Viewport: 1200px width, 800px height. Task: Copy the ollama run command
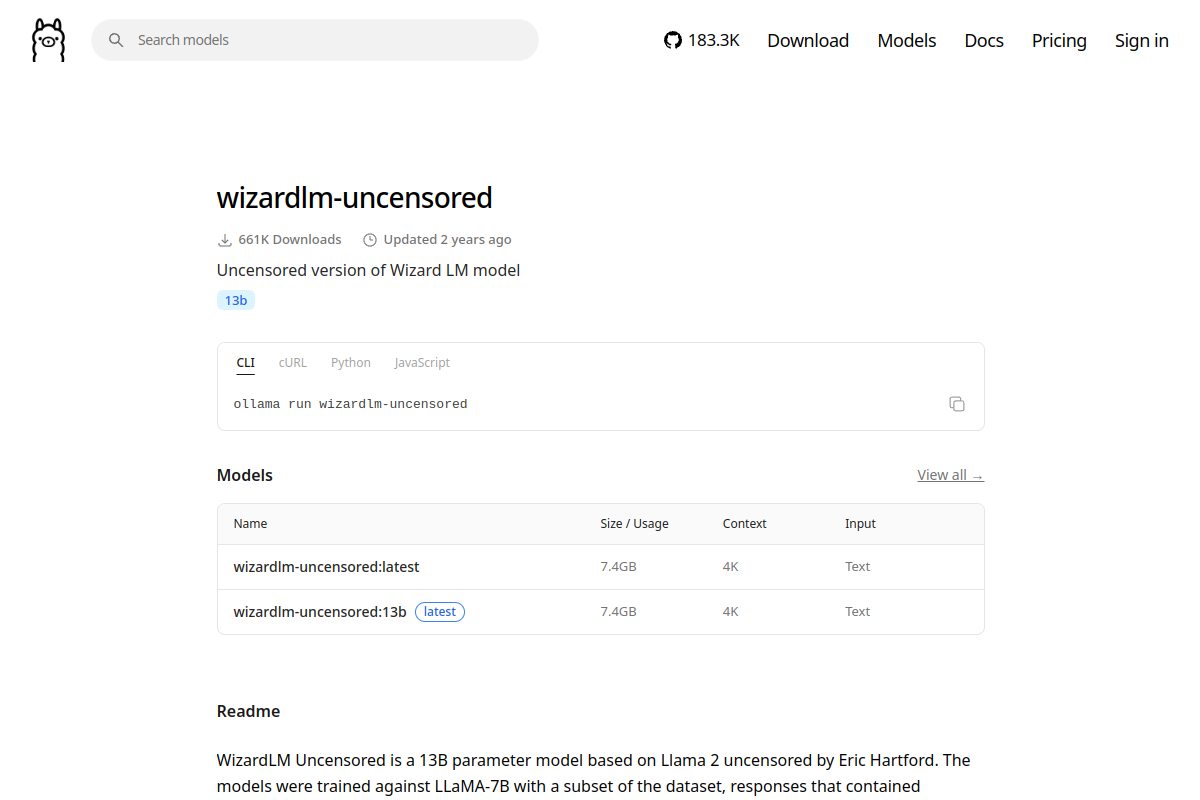click(x=957, y=404)
